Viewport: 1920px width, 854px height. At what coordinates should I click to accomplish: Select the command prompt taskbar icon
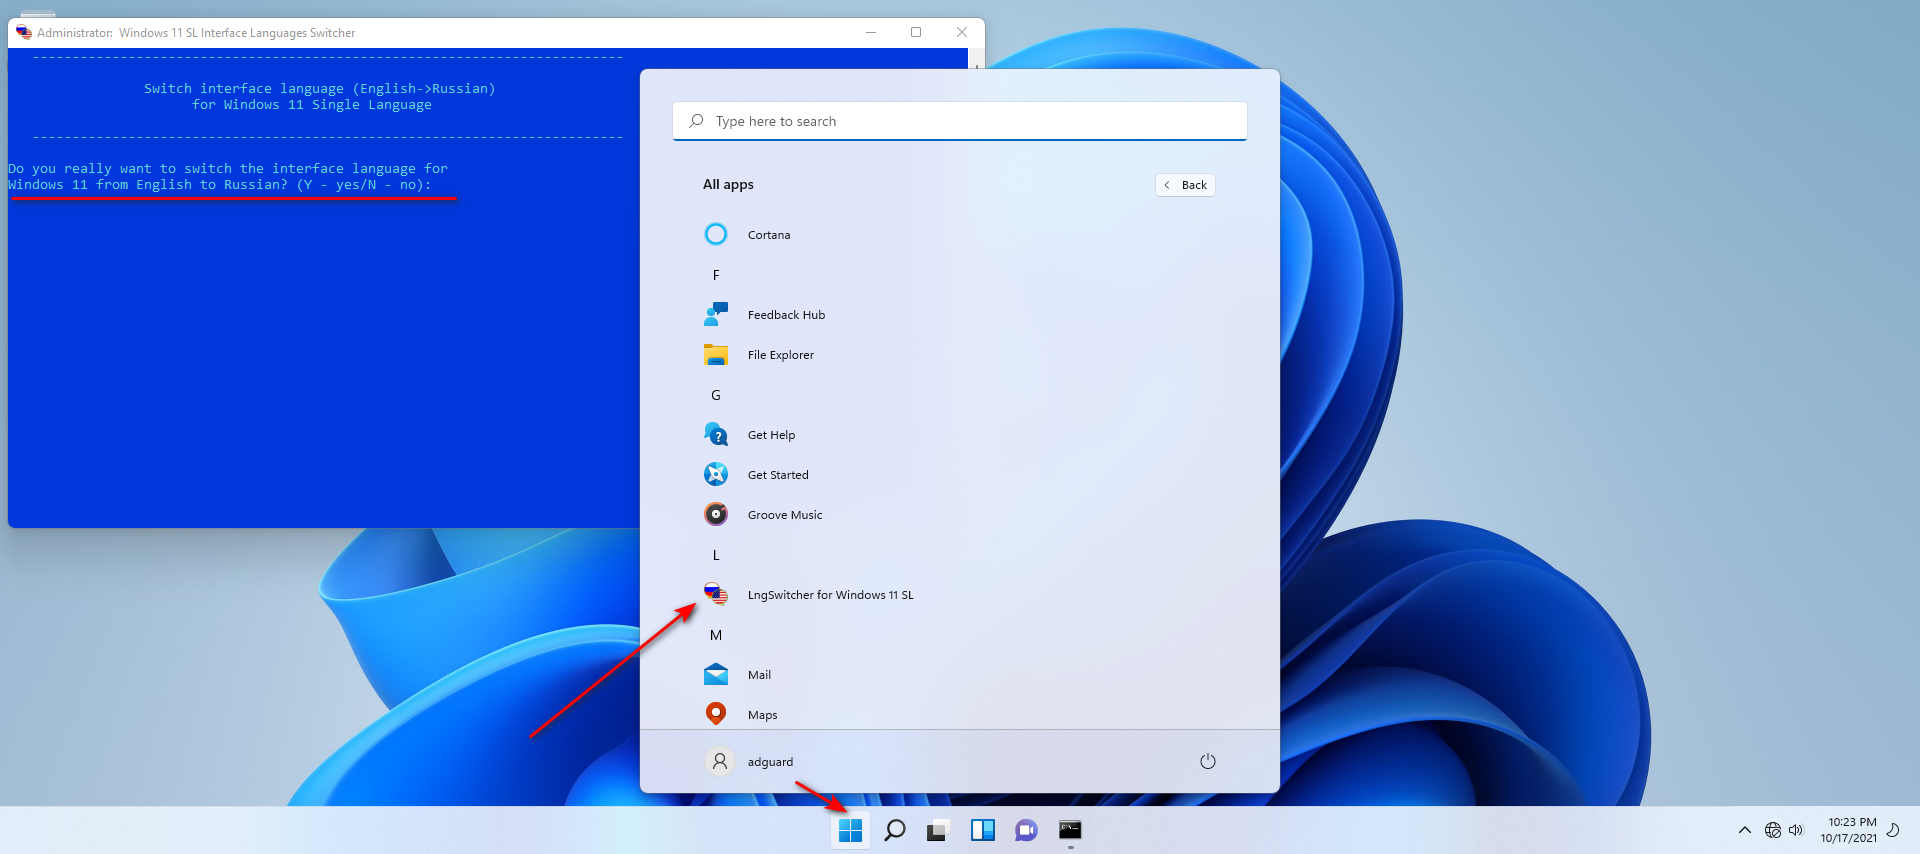pyautogui.click(x=1070, y=830)
